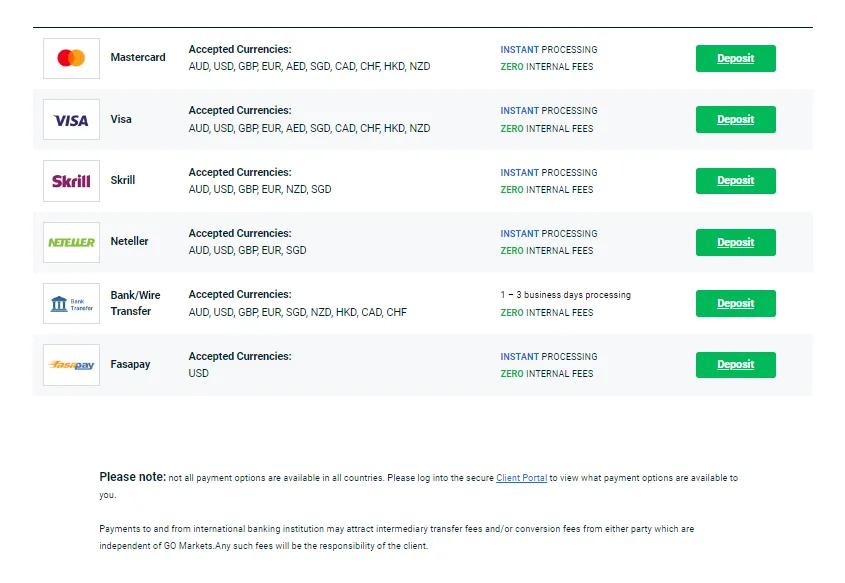Deposit using Neteller
The width and height of the screenshot is (845, 583).
(x=736, y=242)
